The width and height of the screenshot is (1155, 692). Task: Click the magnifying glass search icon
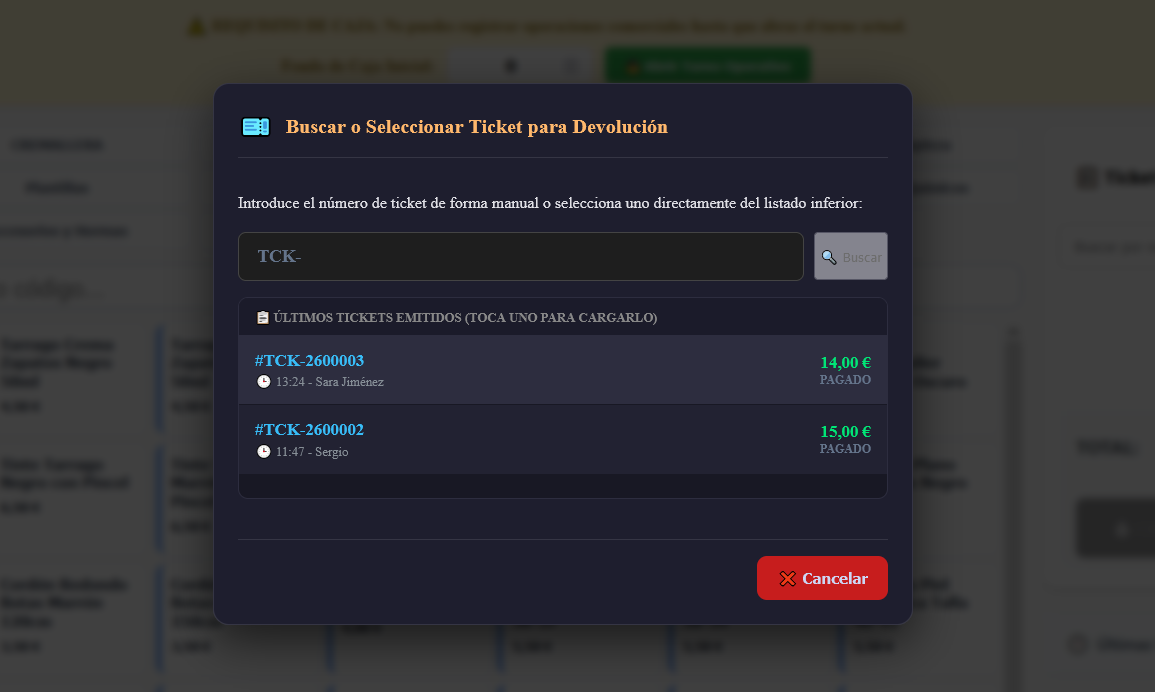coord(829,257)
